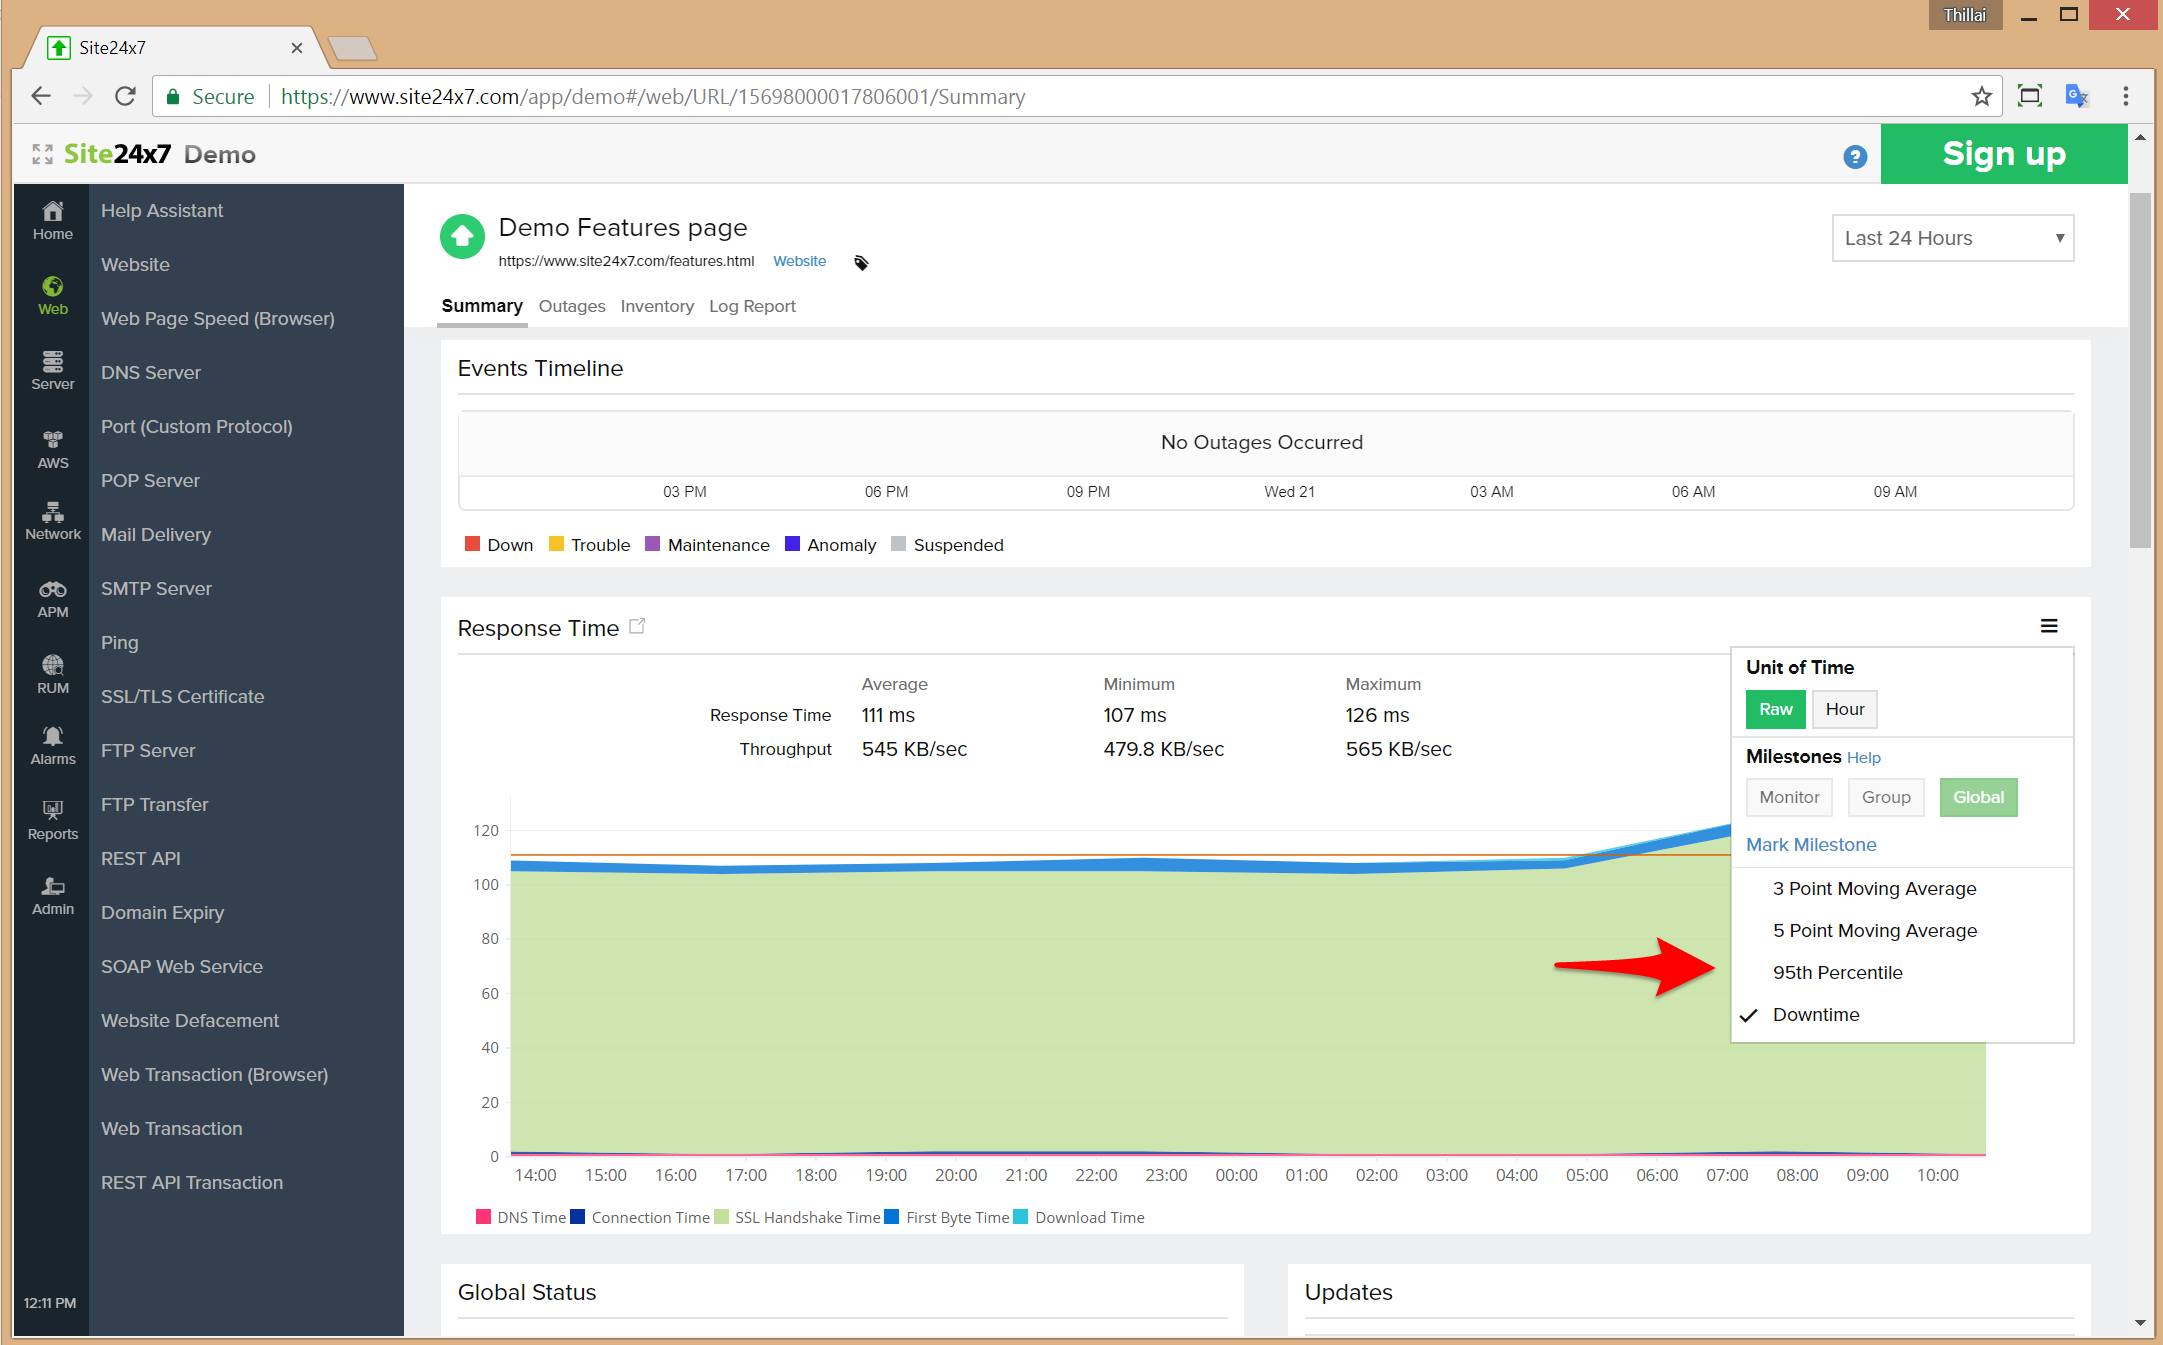Collapse the sidebar using expand arrows icon
Image resolution: width=2163 pixels, height=1345 pixels.
coord(42,154)
